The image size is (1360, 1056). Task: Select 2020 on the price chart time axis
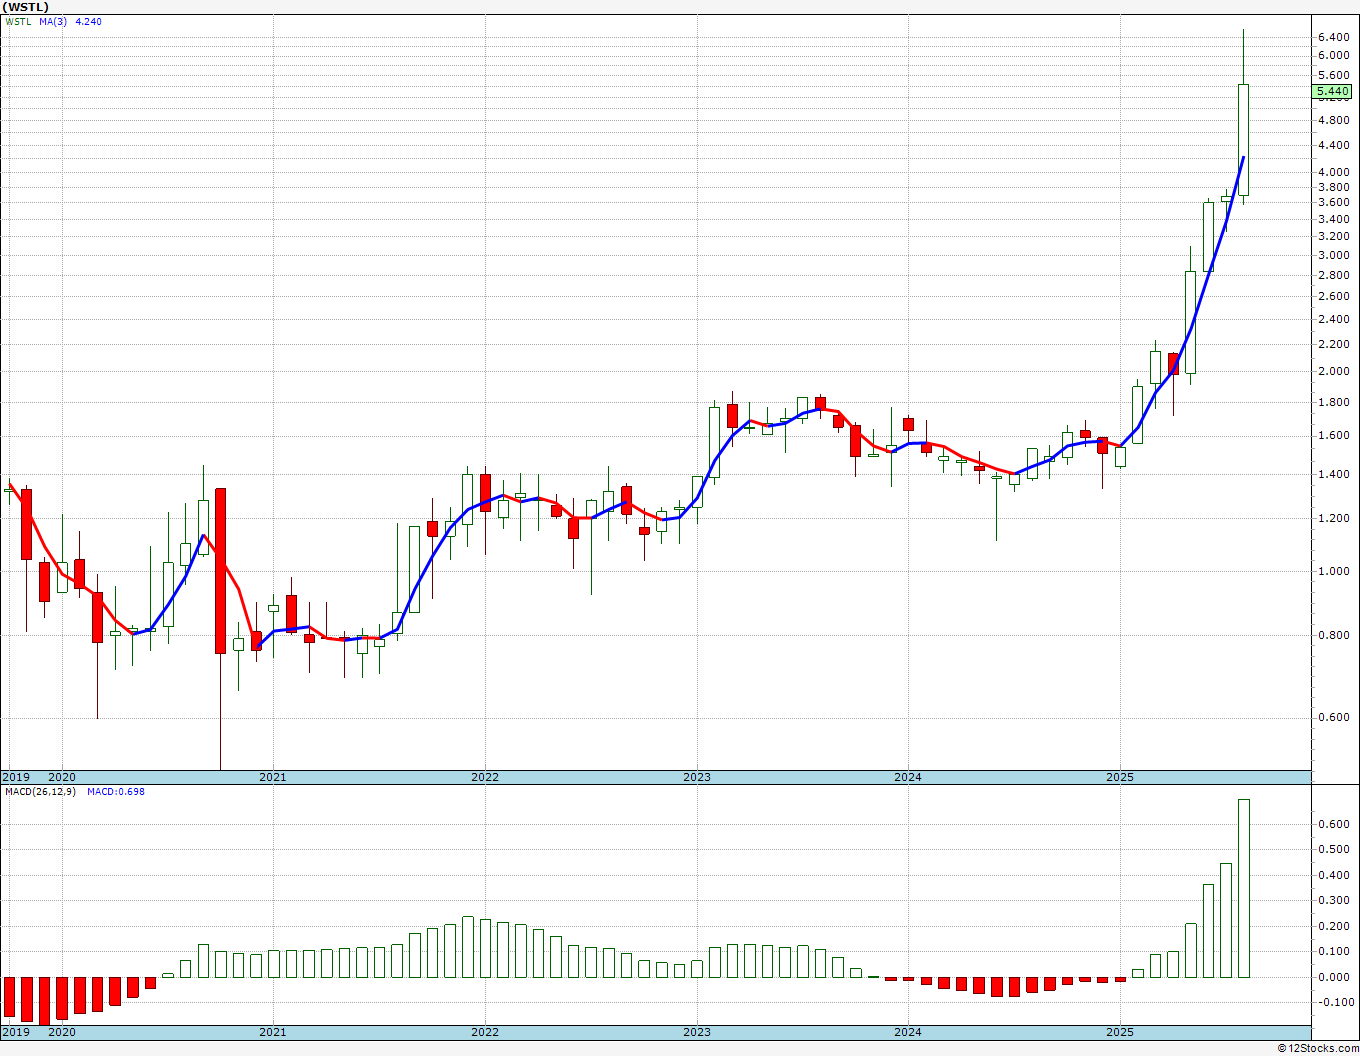(62, 777)
